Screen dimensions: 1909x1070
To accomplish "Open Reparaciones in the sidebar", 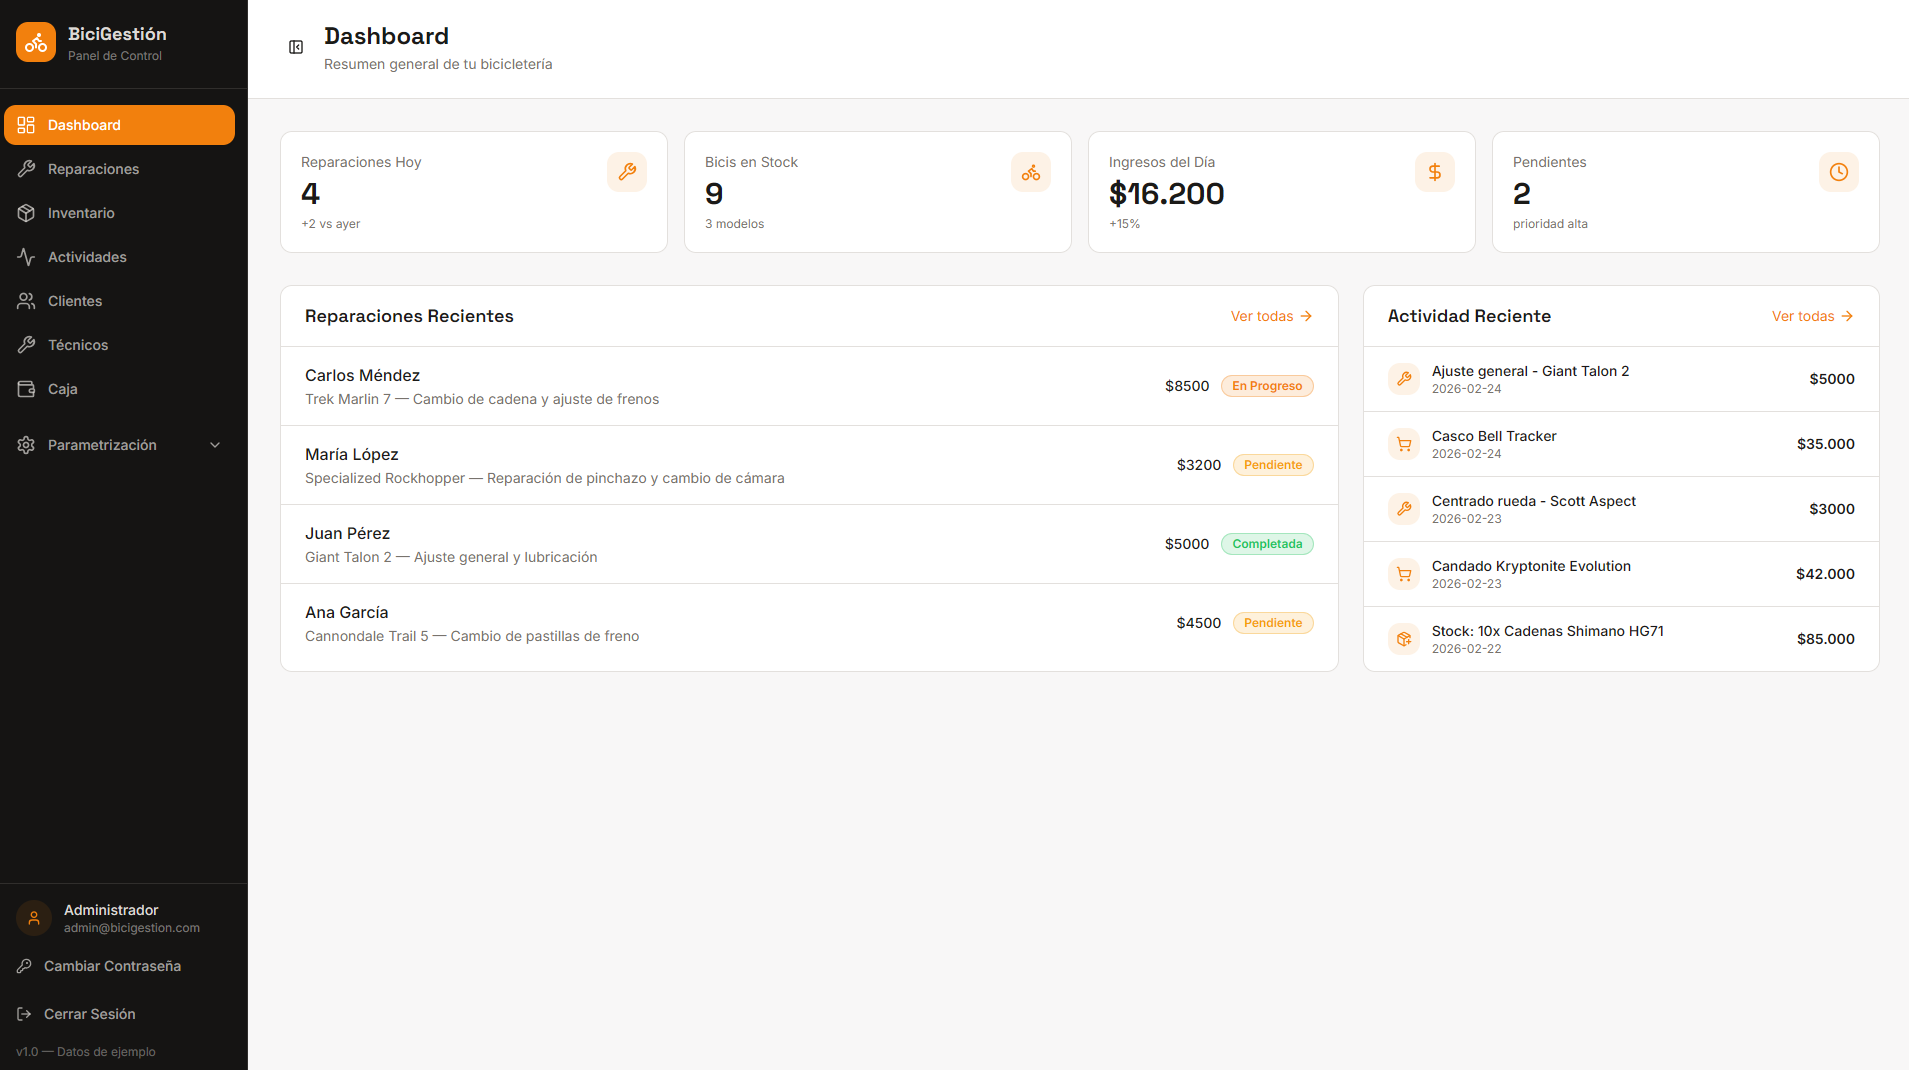I will click(93, 169).
